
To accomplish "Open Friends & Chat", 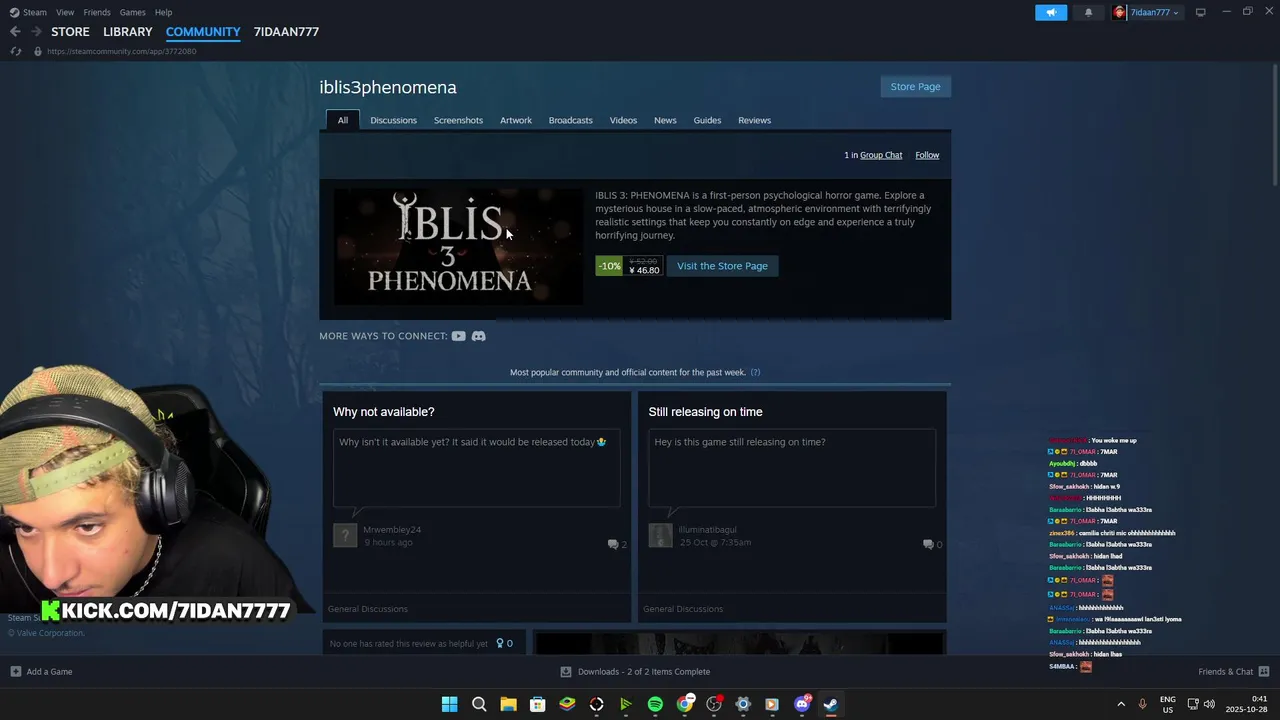I will click(1233, 671).
